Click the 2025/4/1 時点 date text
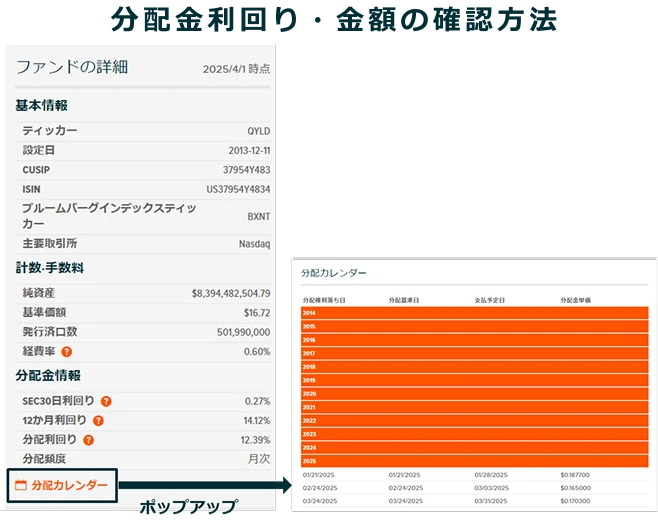 pyautogui.click(x=236, y=69)
